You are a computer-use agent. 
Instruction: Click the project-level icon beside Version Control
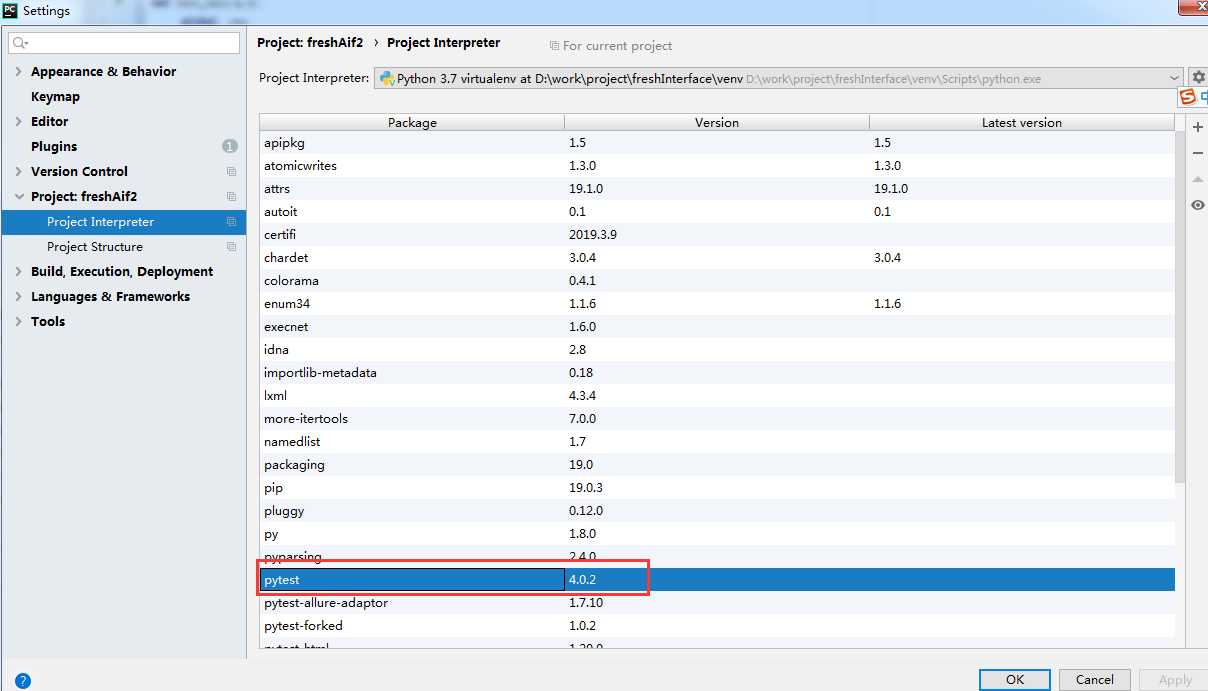[231, 172]
